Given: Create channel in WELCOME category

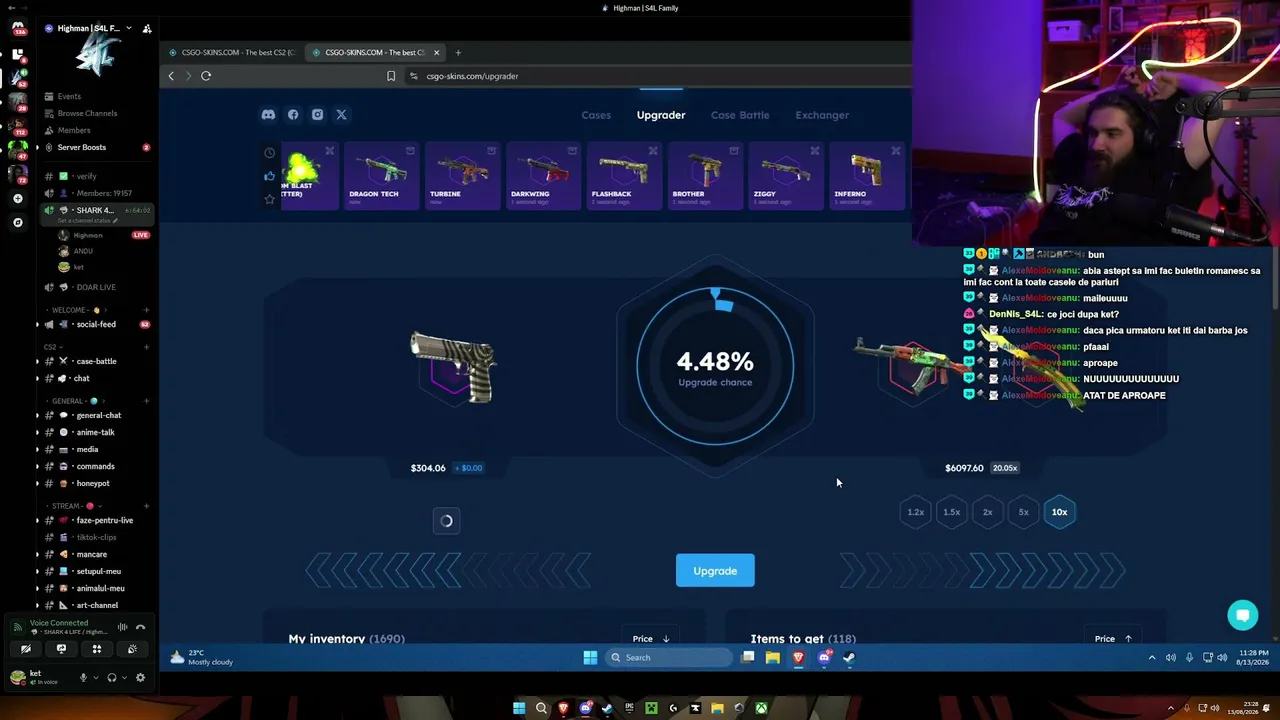Looking at the screenshot, I should [x=146, y=310].
